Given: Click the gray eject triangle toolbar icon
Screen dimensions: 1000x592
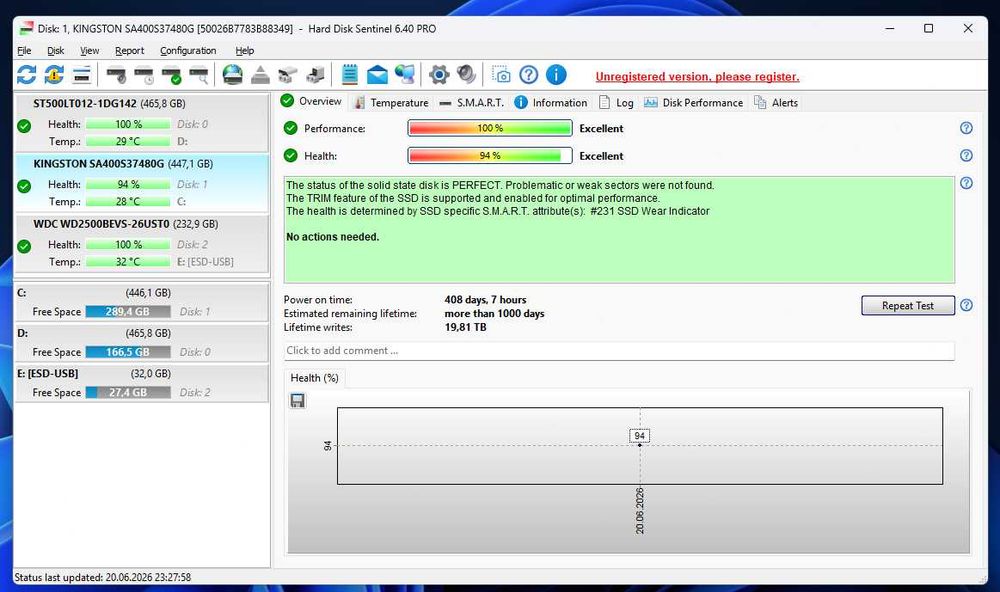Looking at the screenshot, I should [260, 75].
